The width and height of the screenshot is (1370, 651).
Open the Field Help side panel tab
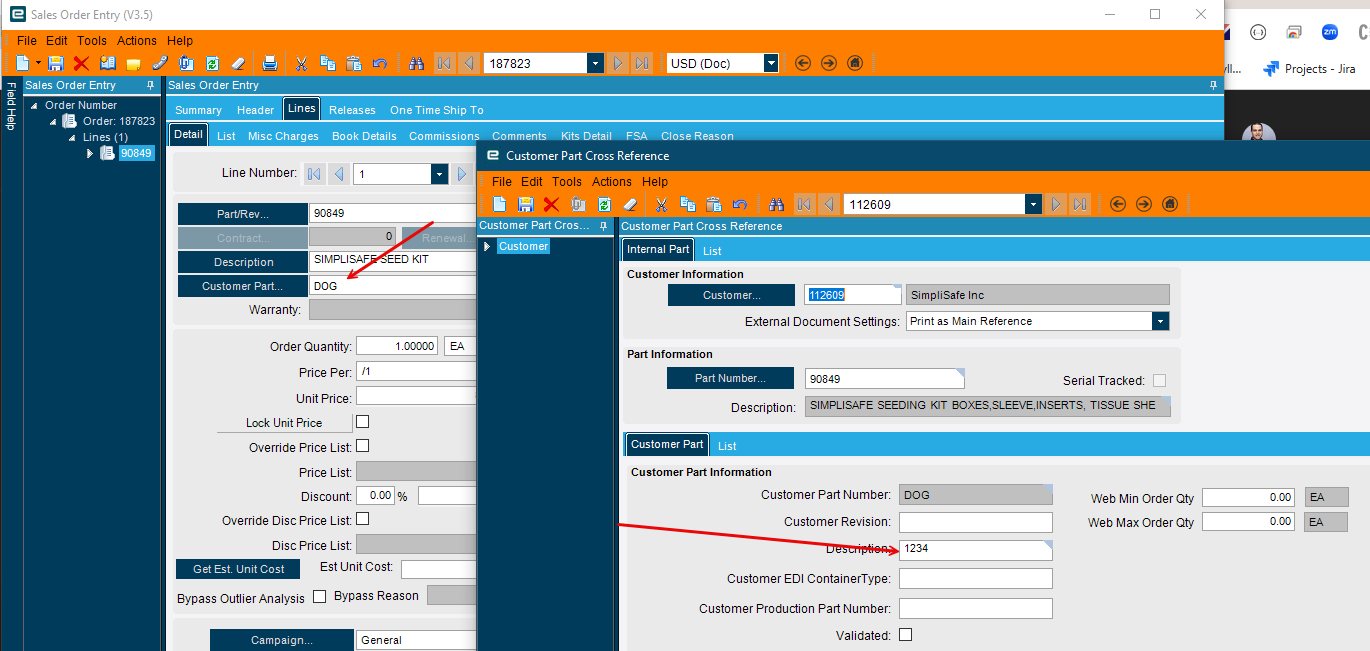tap(10, 108)
